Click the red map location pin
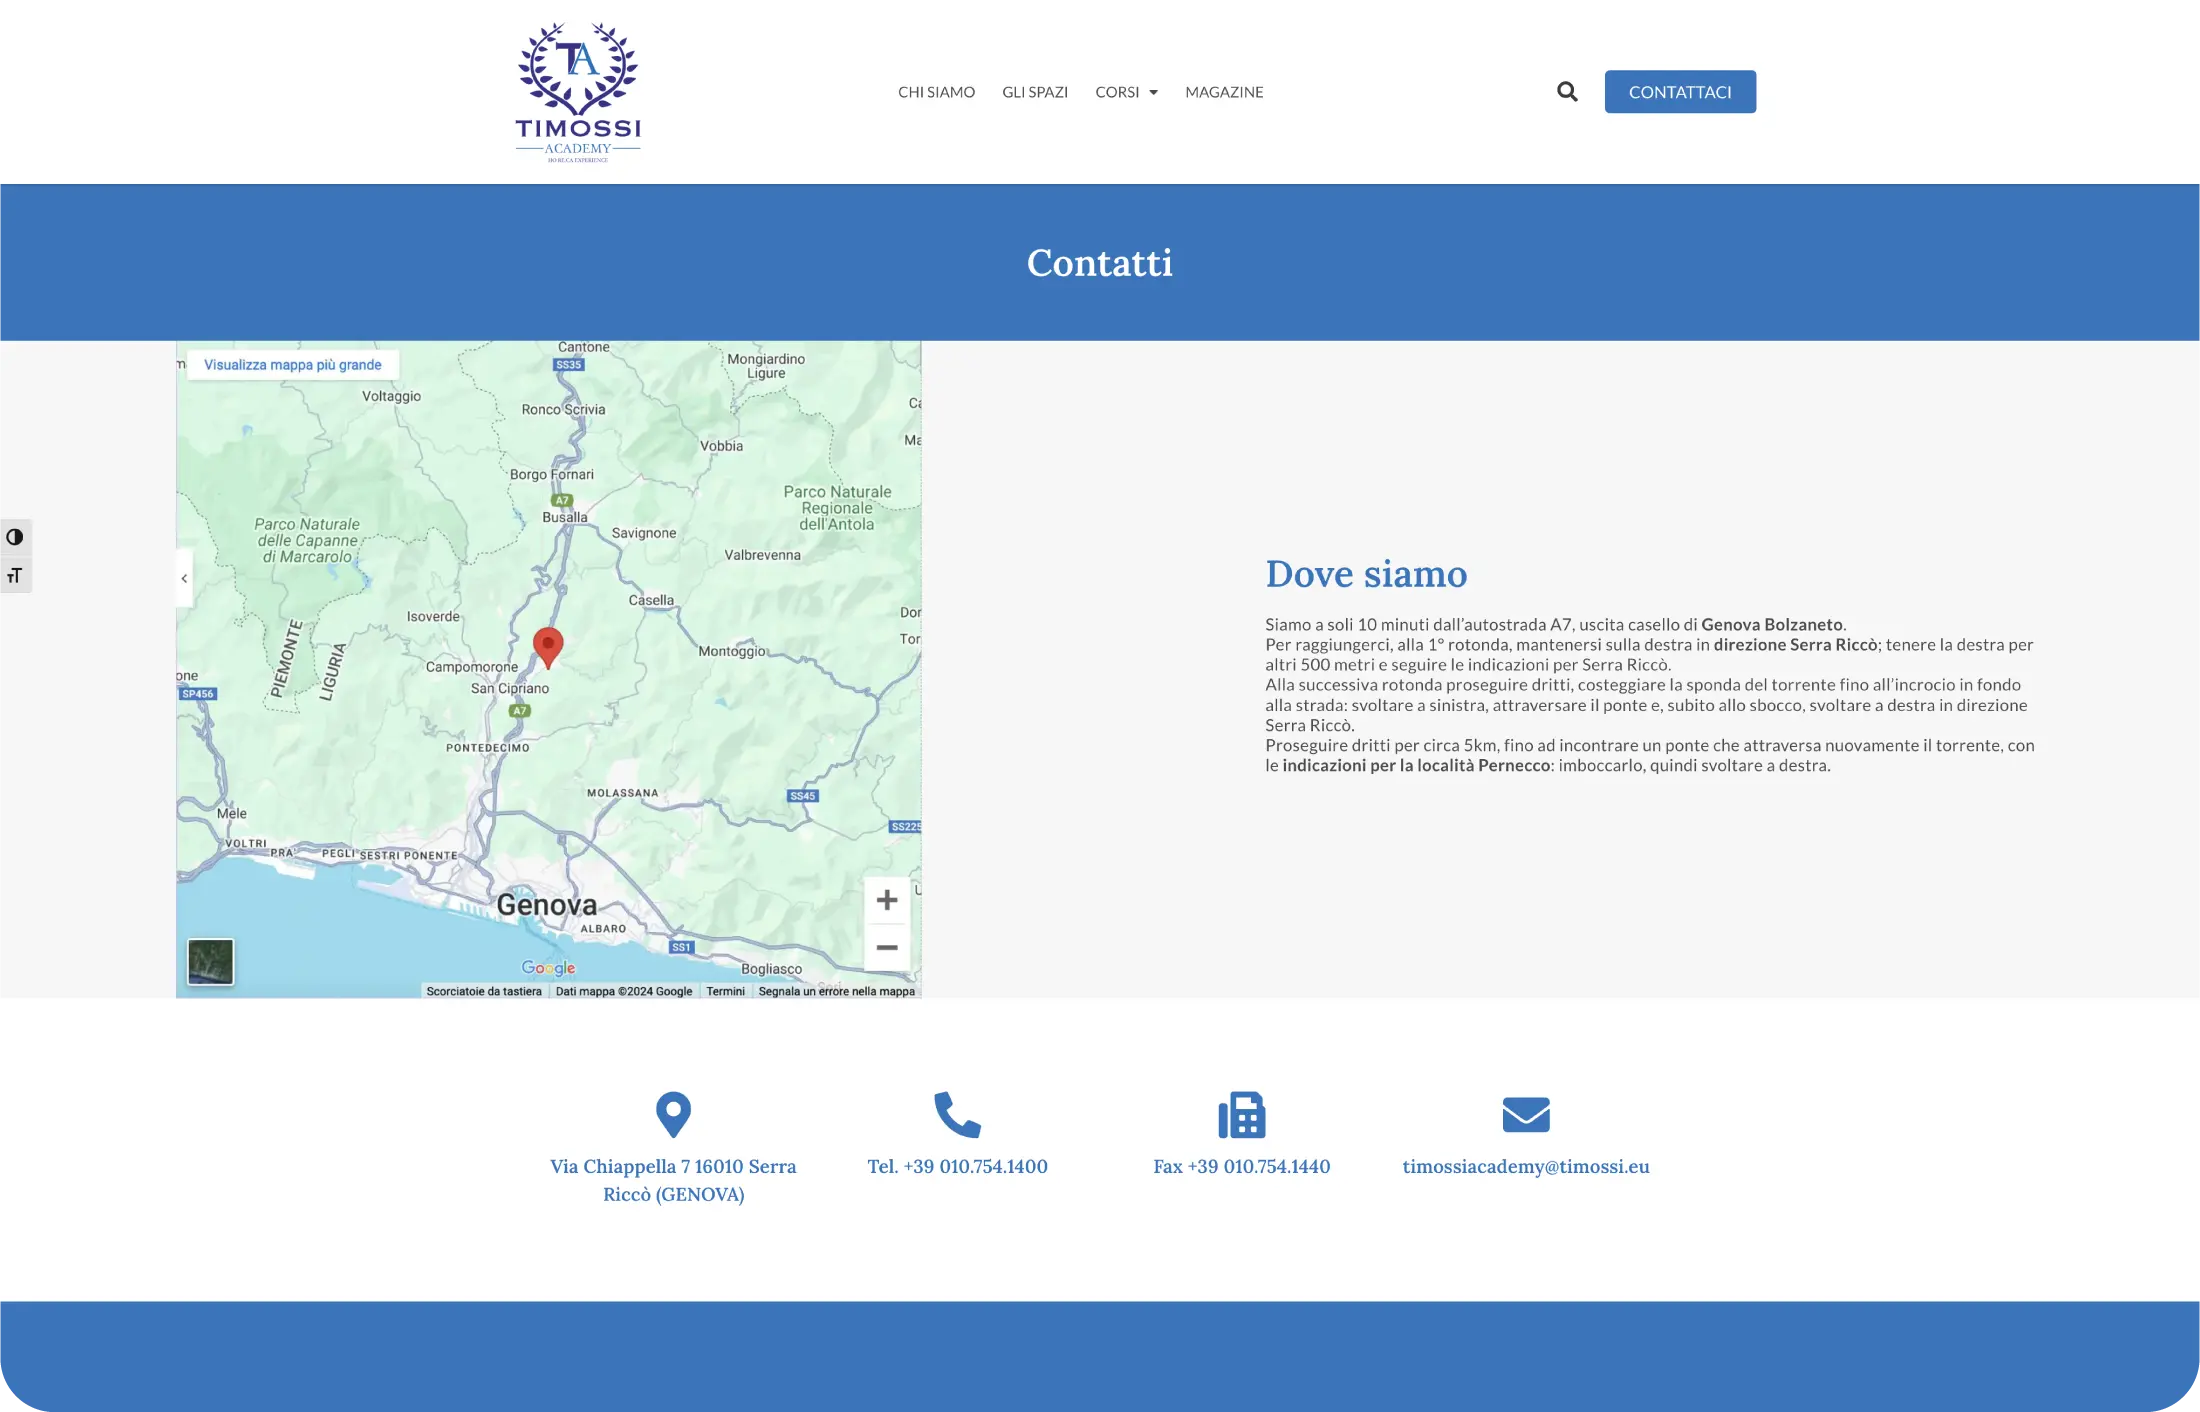Screen dimensions: 2200x1412 click(548, 645)
